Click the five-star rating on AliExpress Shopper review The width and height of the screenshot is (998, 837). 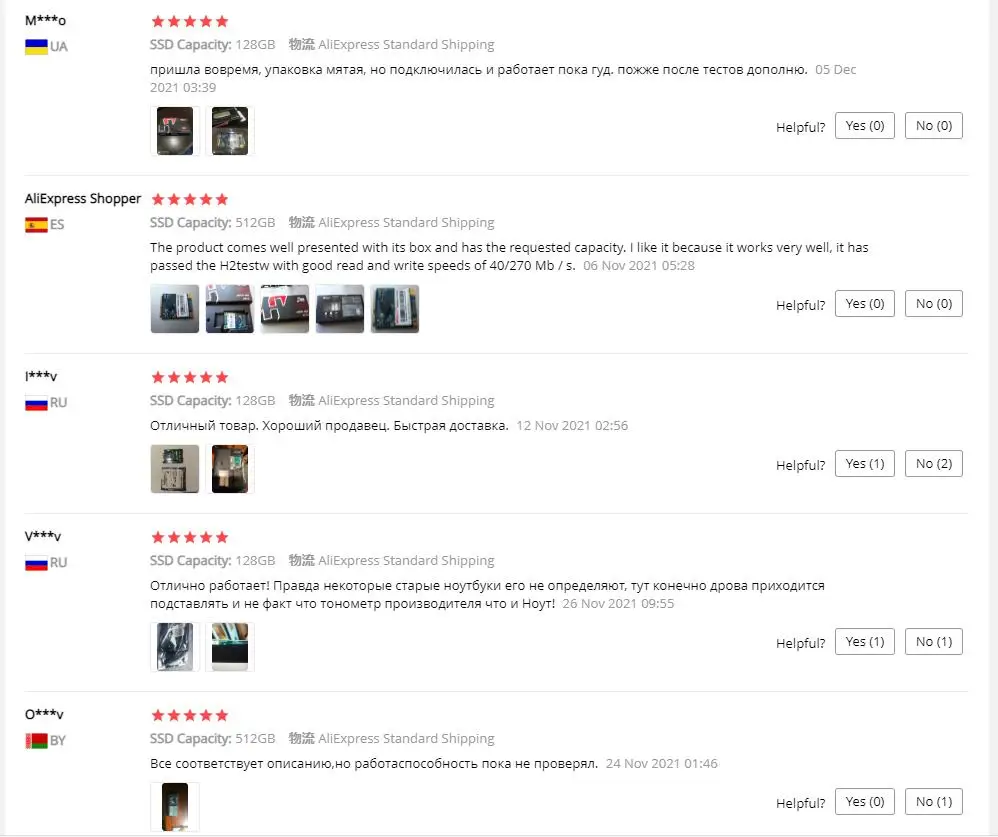pyautogui.click(x=190, y=200)
